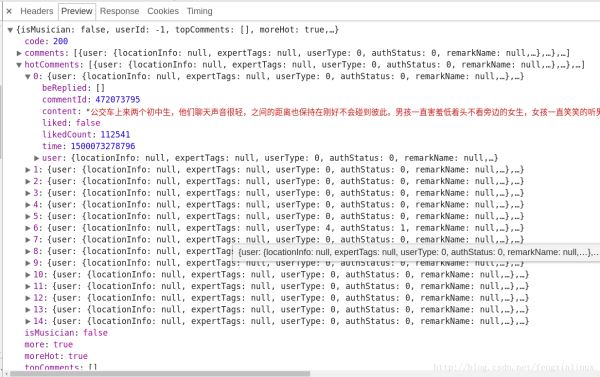Collapse the root JSON object arrow
This screenshot has width=600, height=377.
click(10, 30)
